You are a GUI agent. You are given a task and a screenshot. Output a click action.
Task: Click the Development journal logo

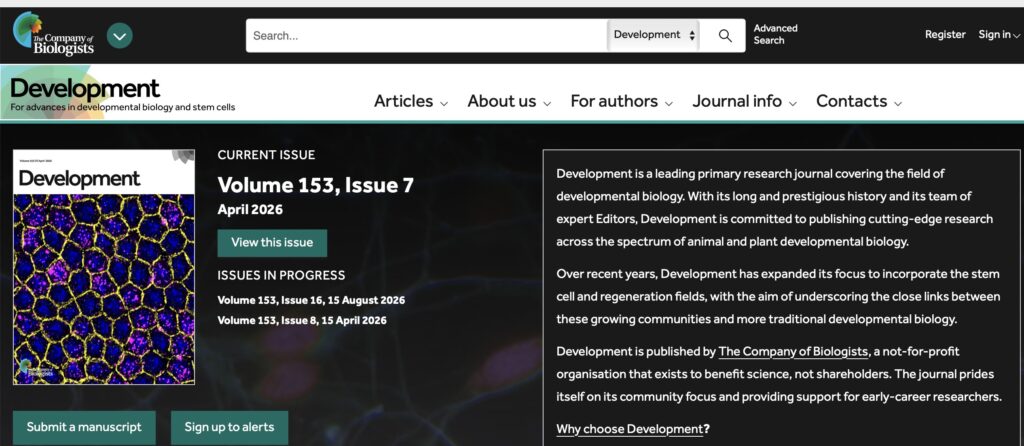pos(85,91)
